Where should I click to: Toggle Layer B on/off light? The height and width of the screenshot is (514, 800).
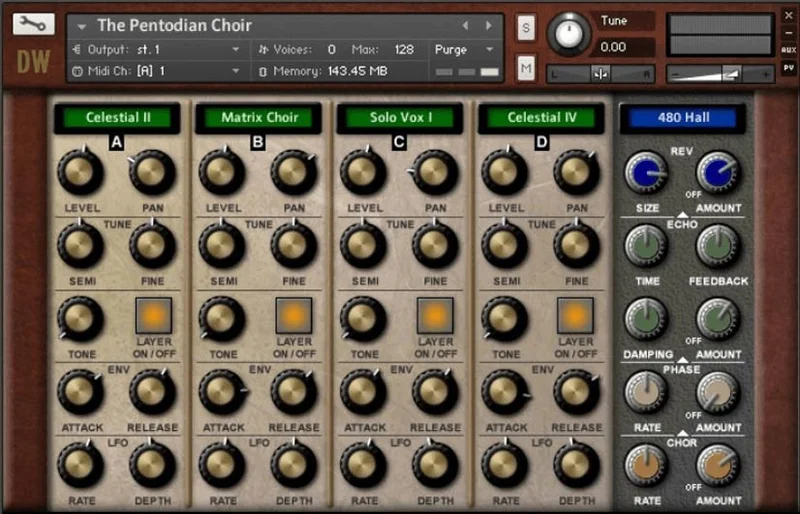click(294, 316)
